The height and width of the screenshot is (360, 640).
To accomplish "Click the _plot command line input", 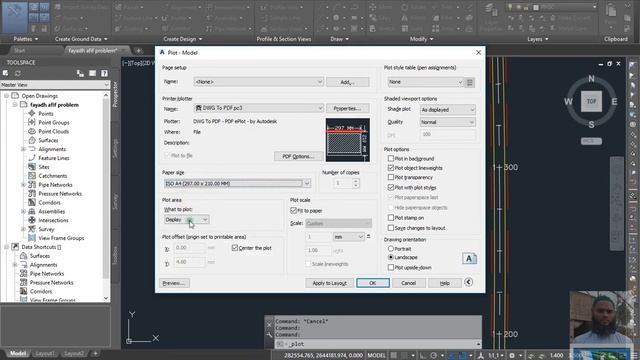I will click(378, 344).
